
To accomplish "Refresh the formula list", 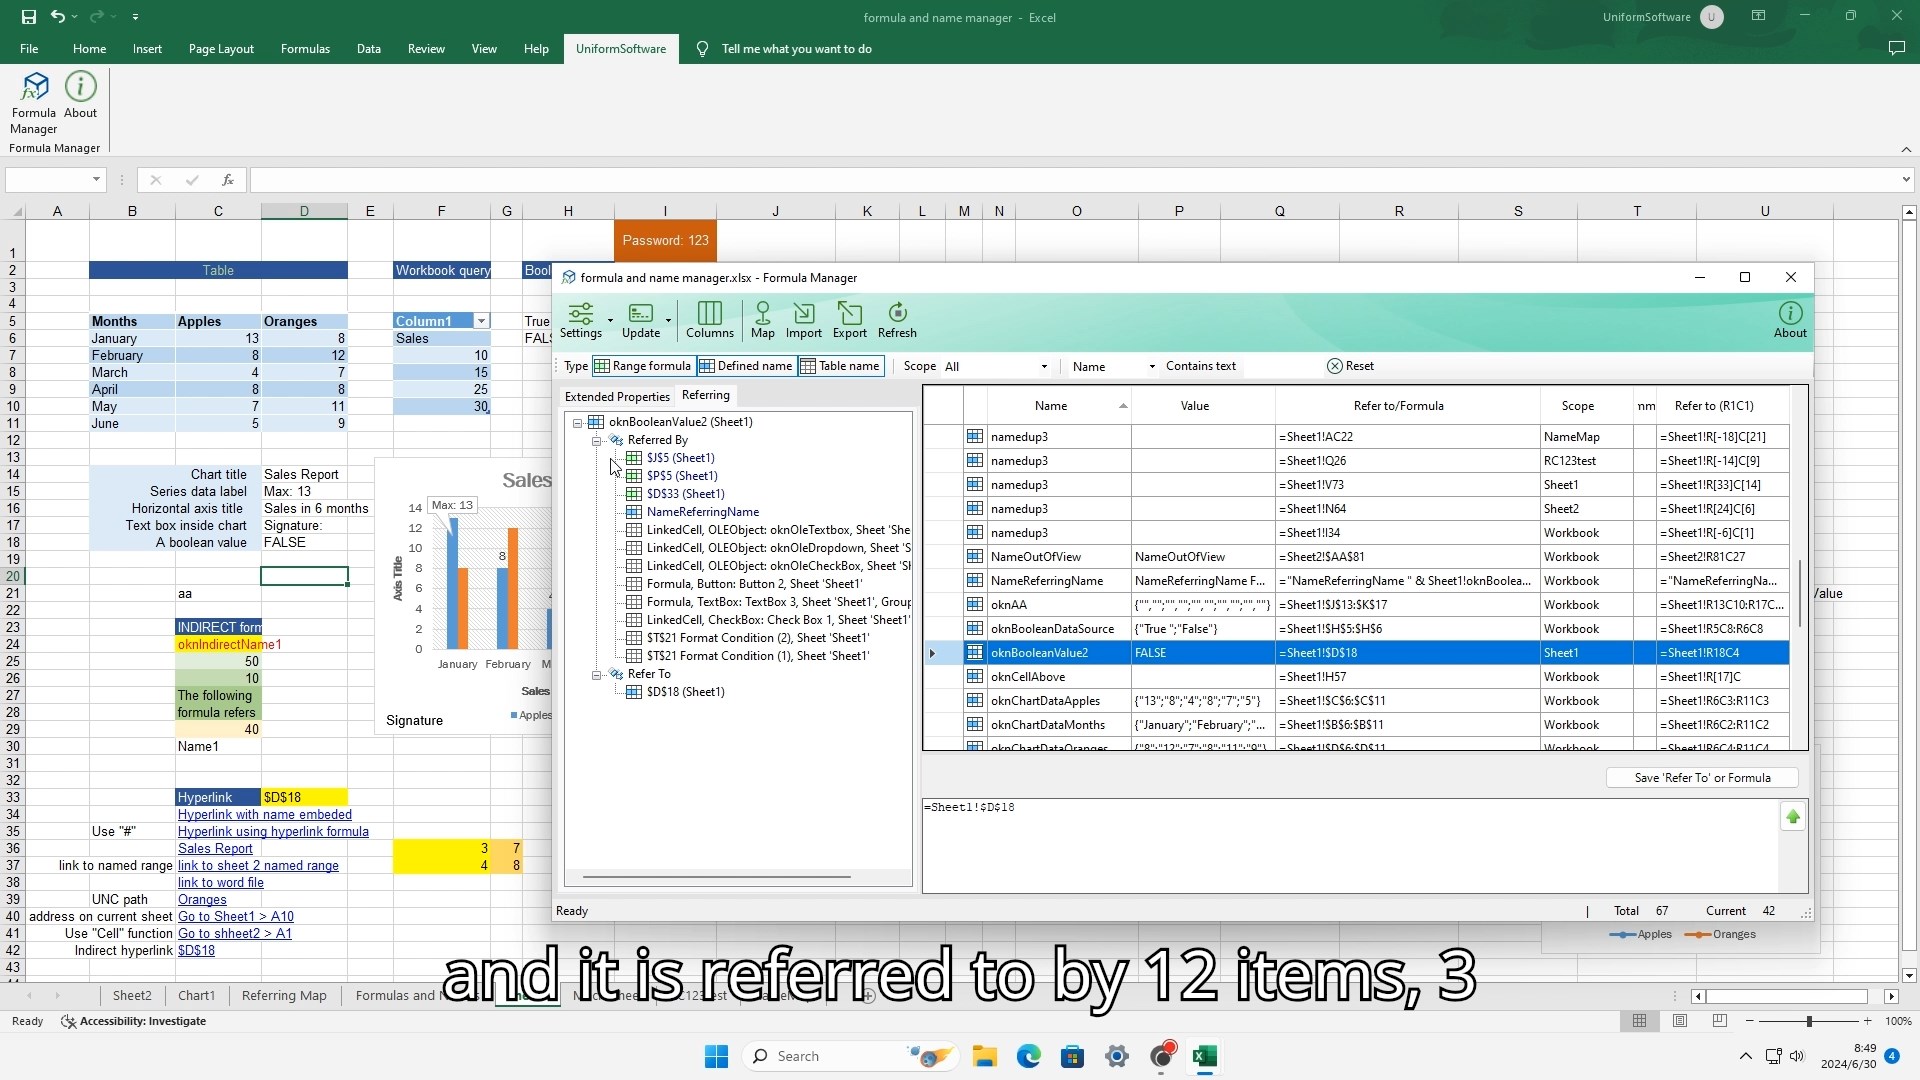I will tap(896, 320).
